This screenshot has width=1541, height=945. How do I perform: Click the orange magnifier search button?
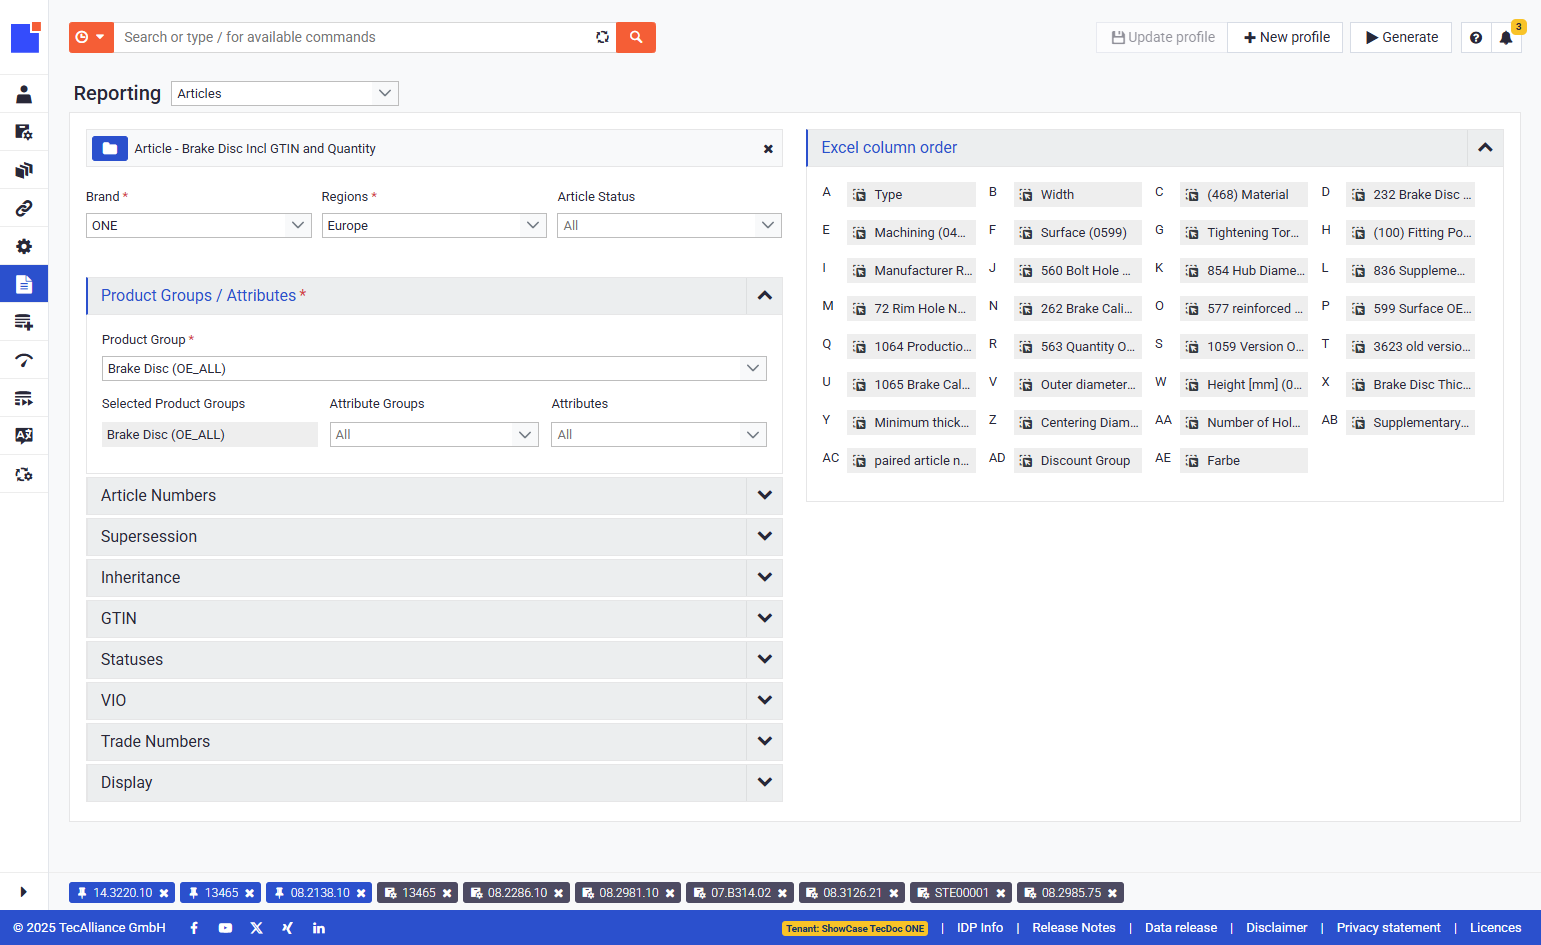pyautogui.click(x=636, y=37)
